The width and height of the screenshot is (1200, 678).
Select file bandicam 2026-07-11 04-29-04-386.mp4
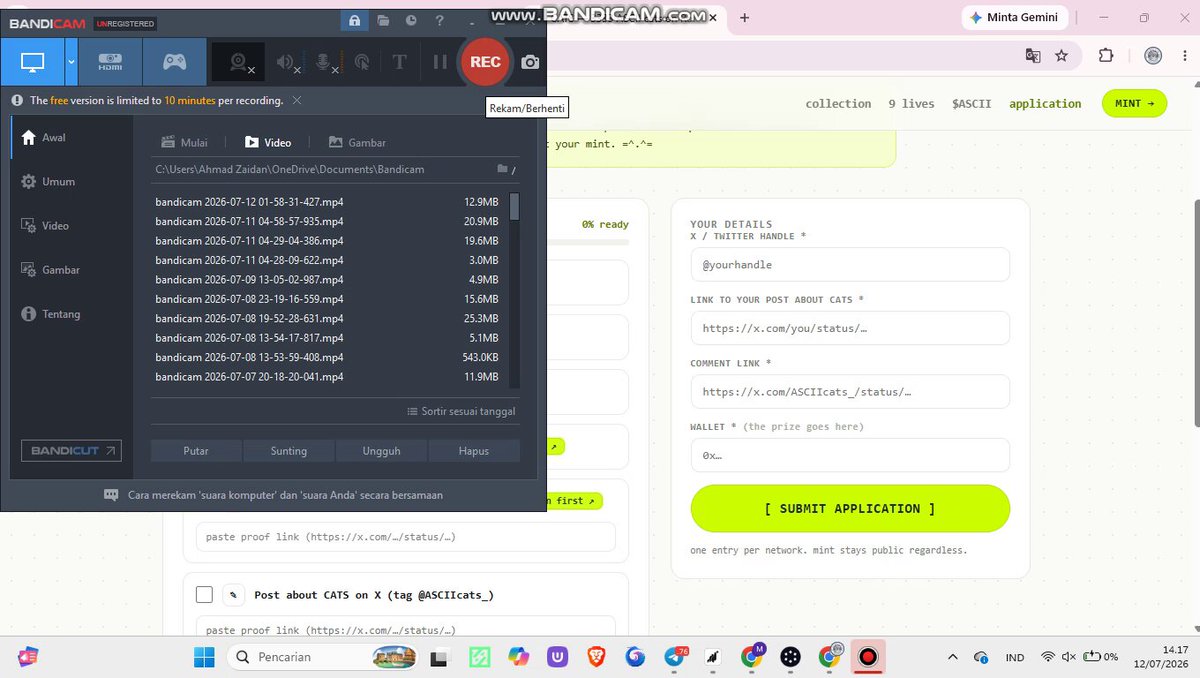point(326,241)
